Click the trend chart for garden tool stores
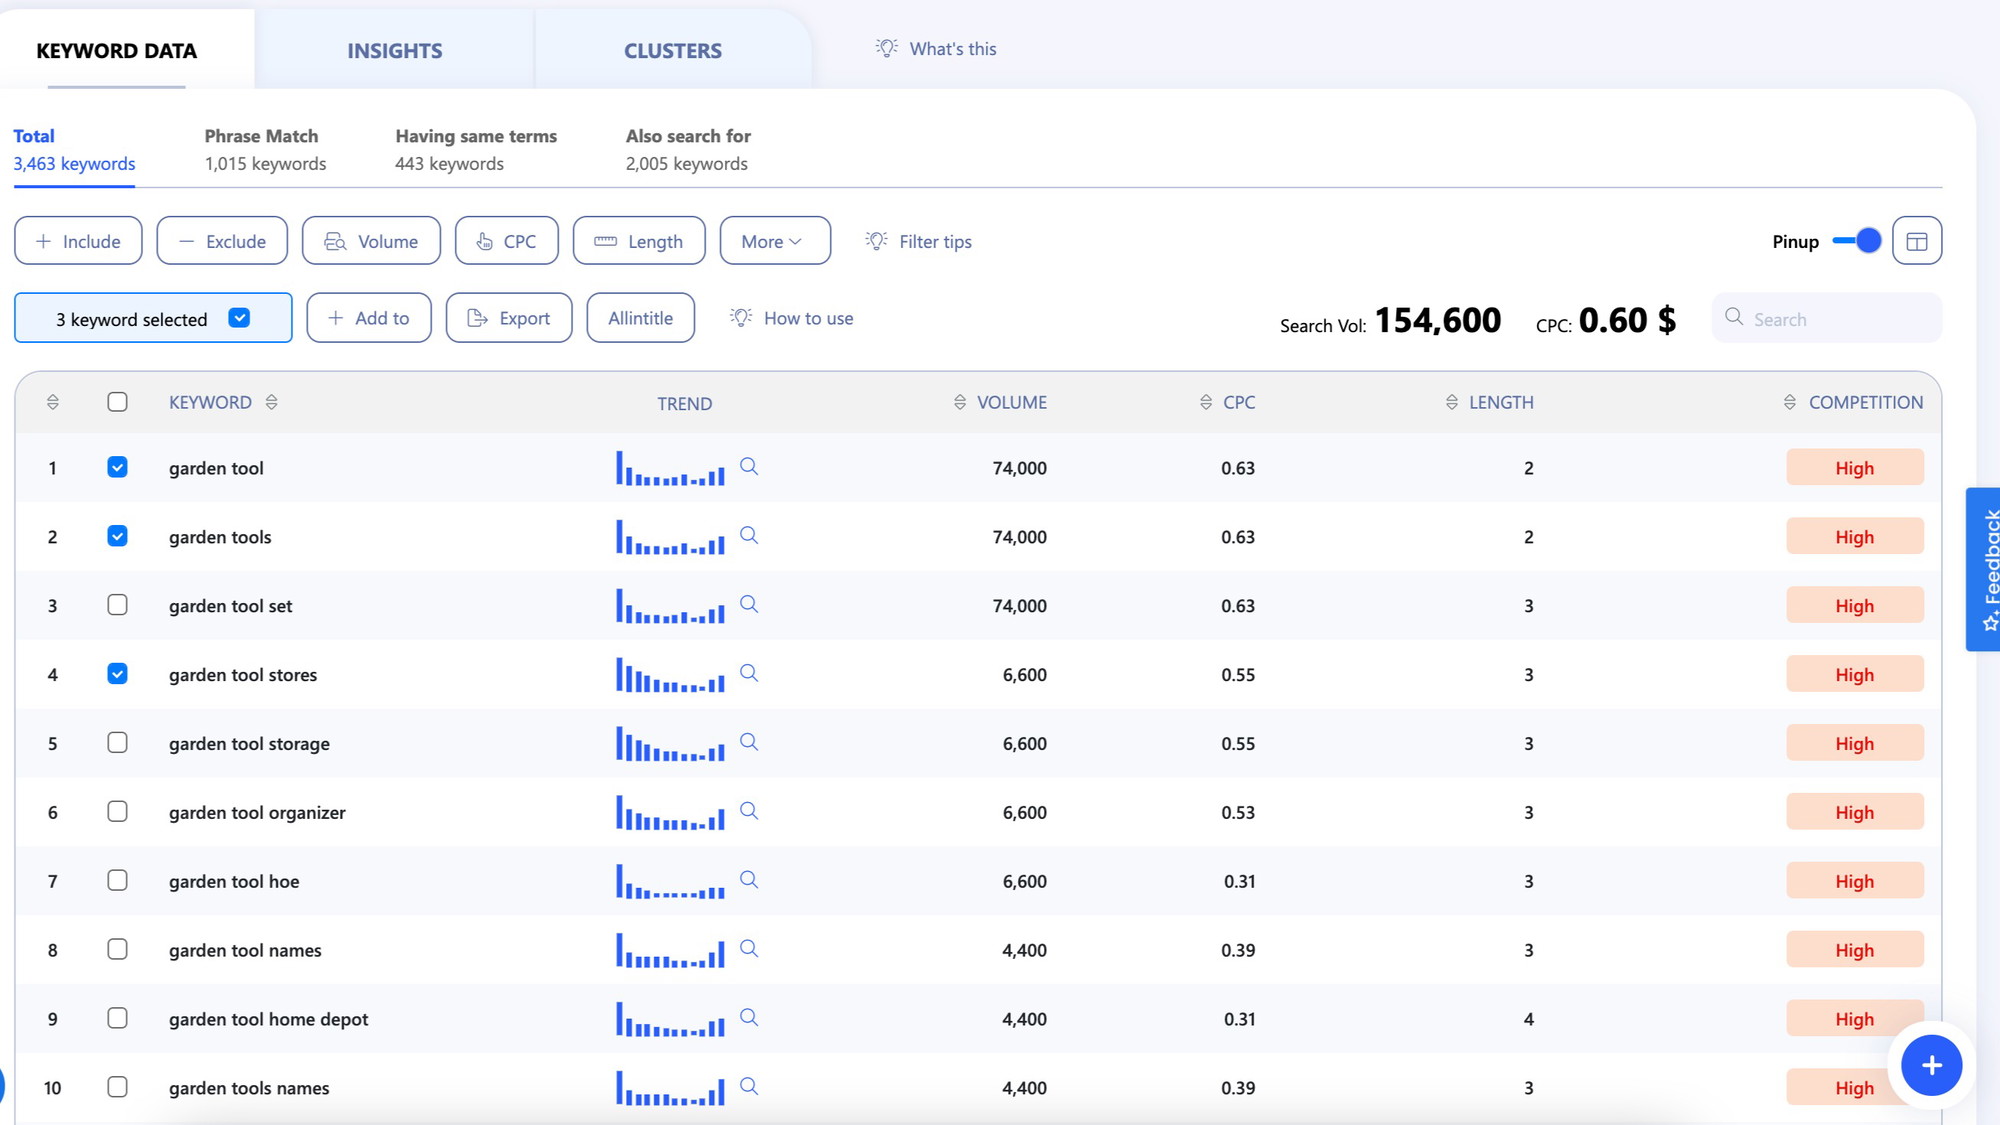2000x1125 pixels. click(x=670, y=675)
